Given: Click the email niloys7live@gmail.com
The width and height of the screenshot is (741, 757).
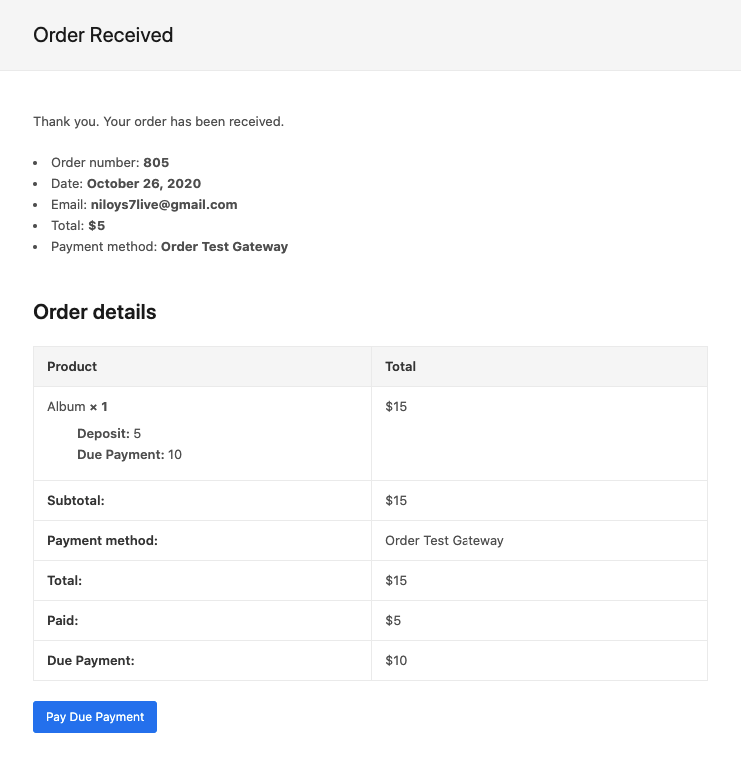Looking at the screenshot, I should tap(164, 204).
